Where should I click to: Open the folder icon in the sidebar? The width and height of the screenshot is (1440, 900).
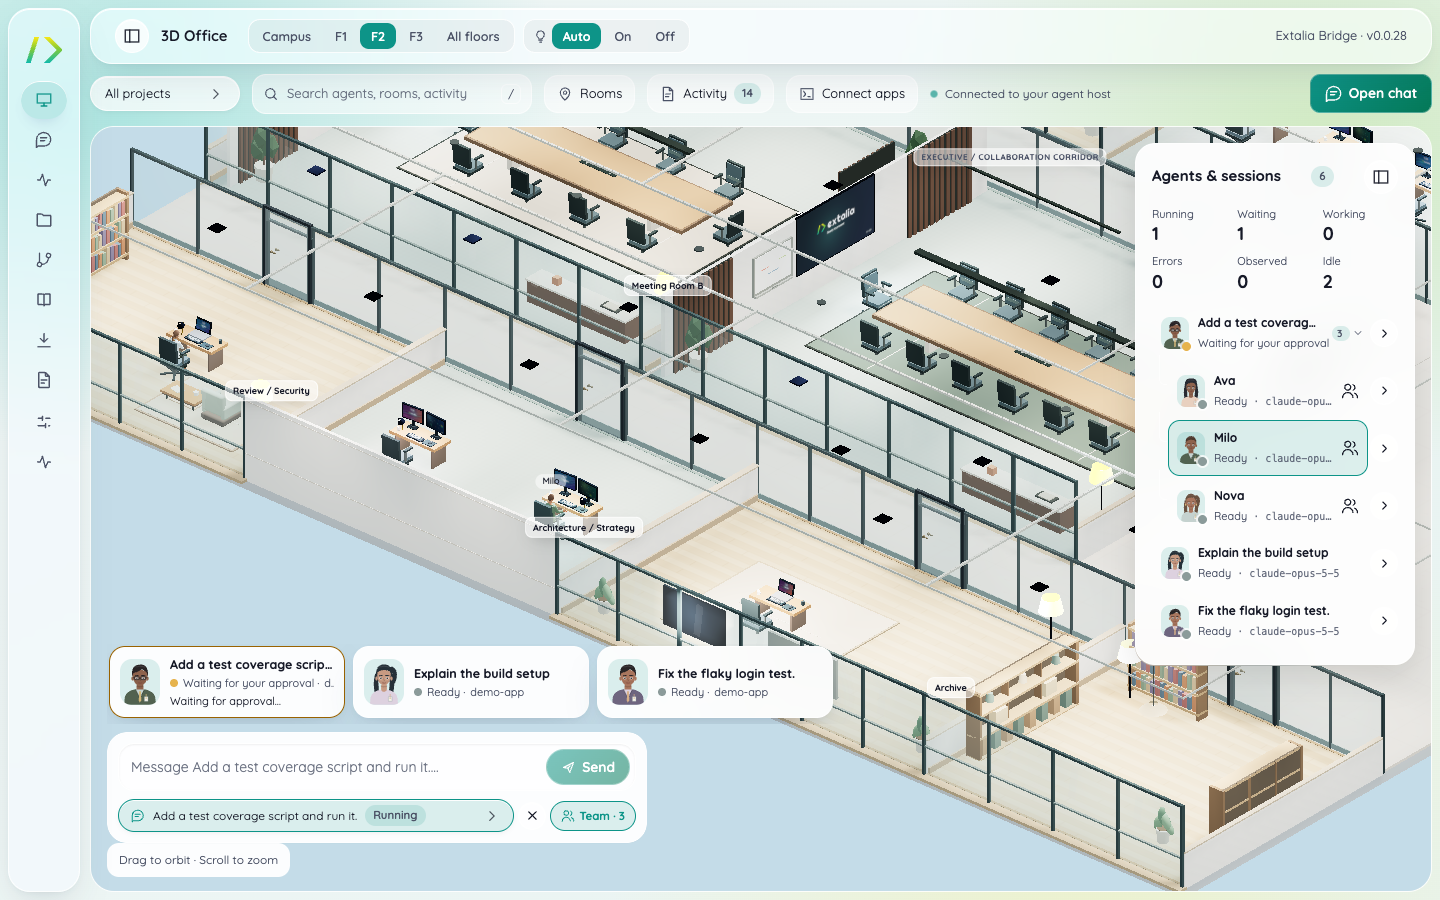[x=44, y=220]
